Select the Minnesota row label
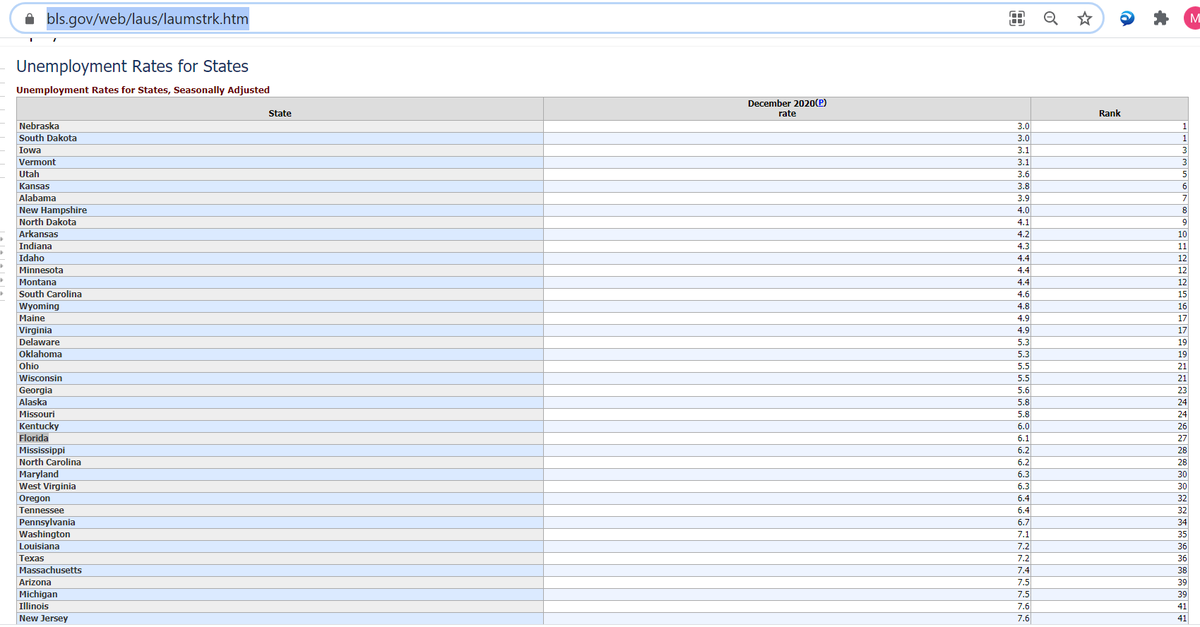This screenshot has height=627, width=1200. coord(41,270)
